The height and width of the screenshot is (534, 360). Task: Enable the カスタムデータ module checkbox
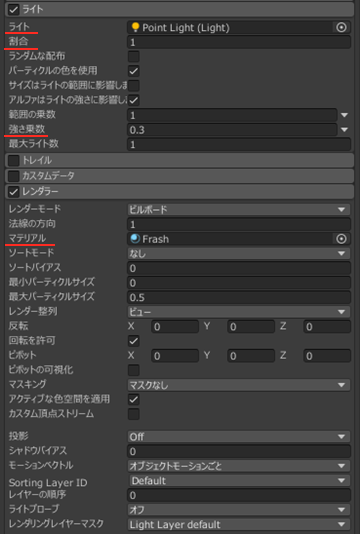point(13,176)
